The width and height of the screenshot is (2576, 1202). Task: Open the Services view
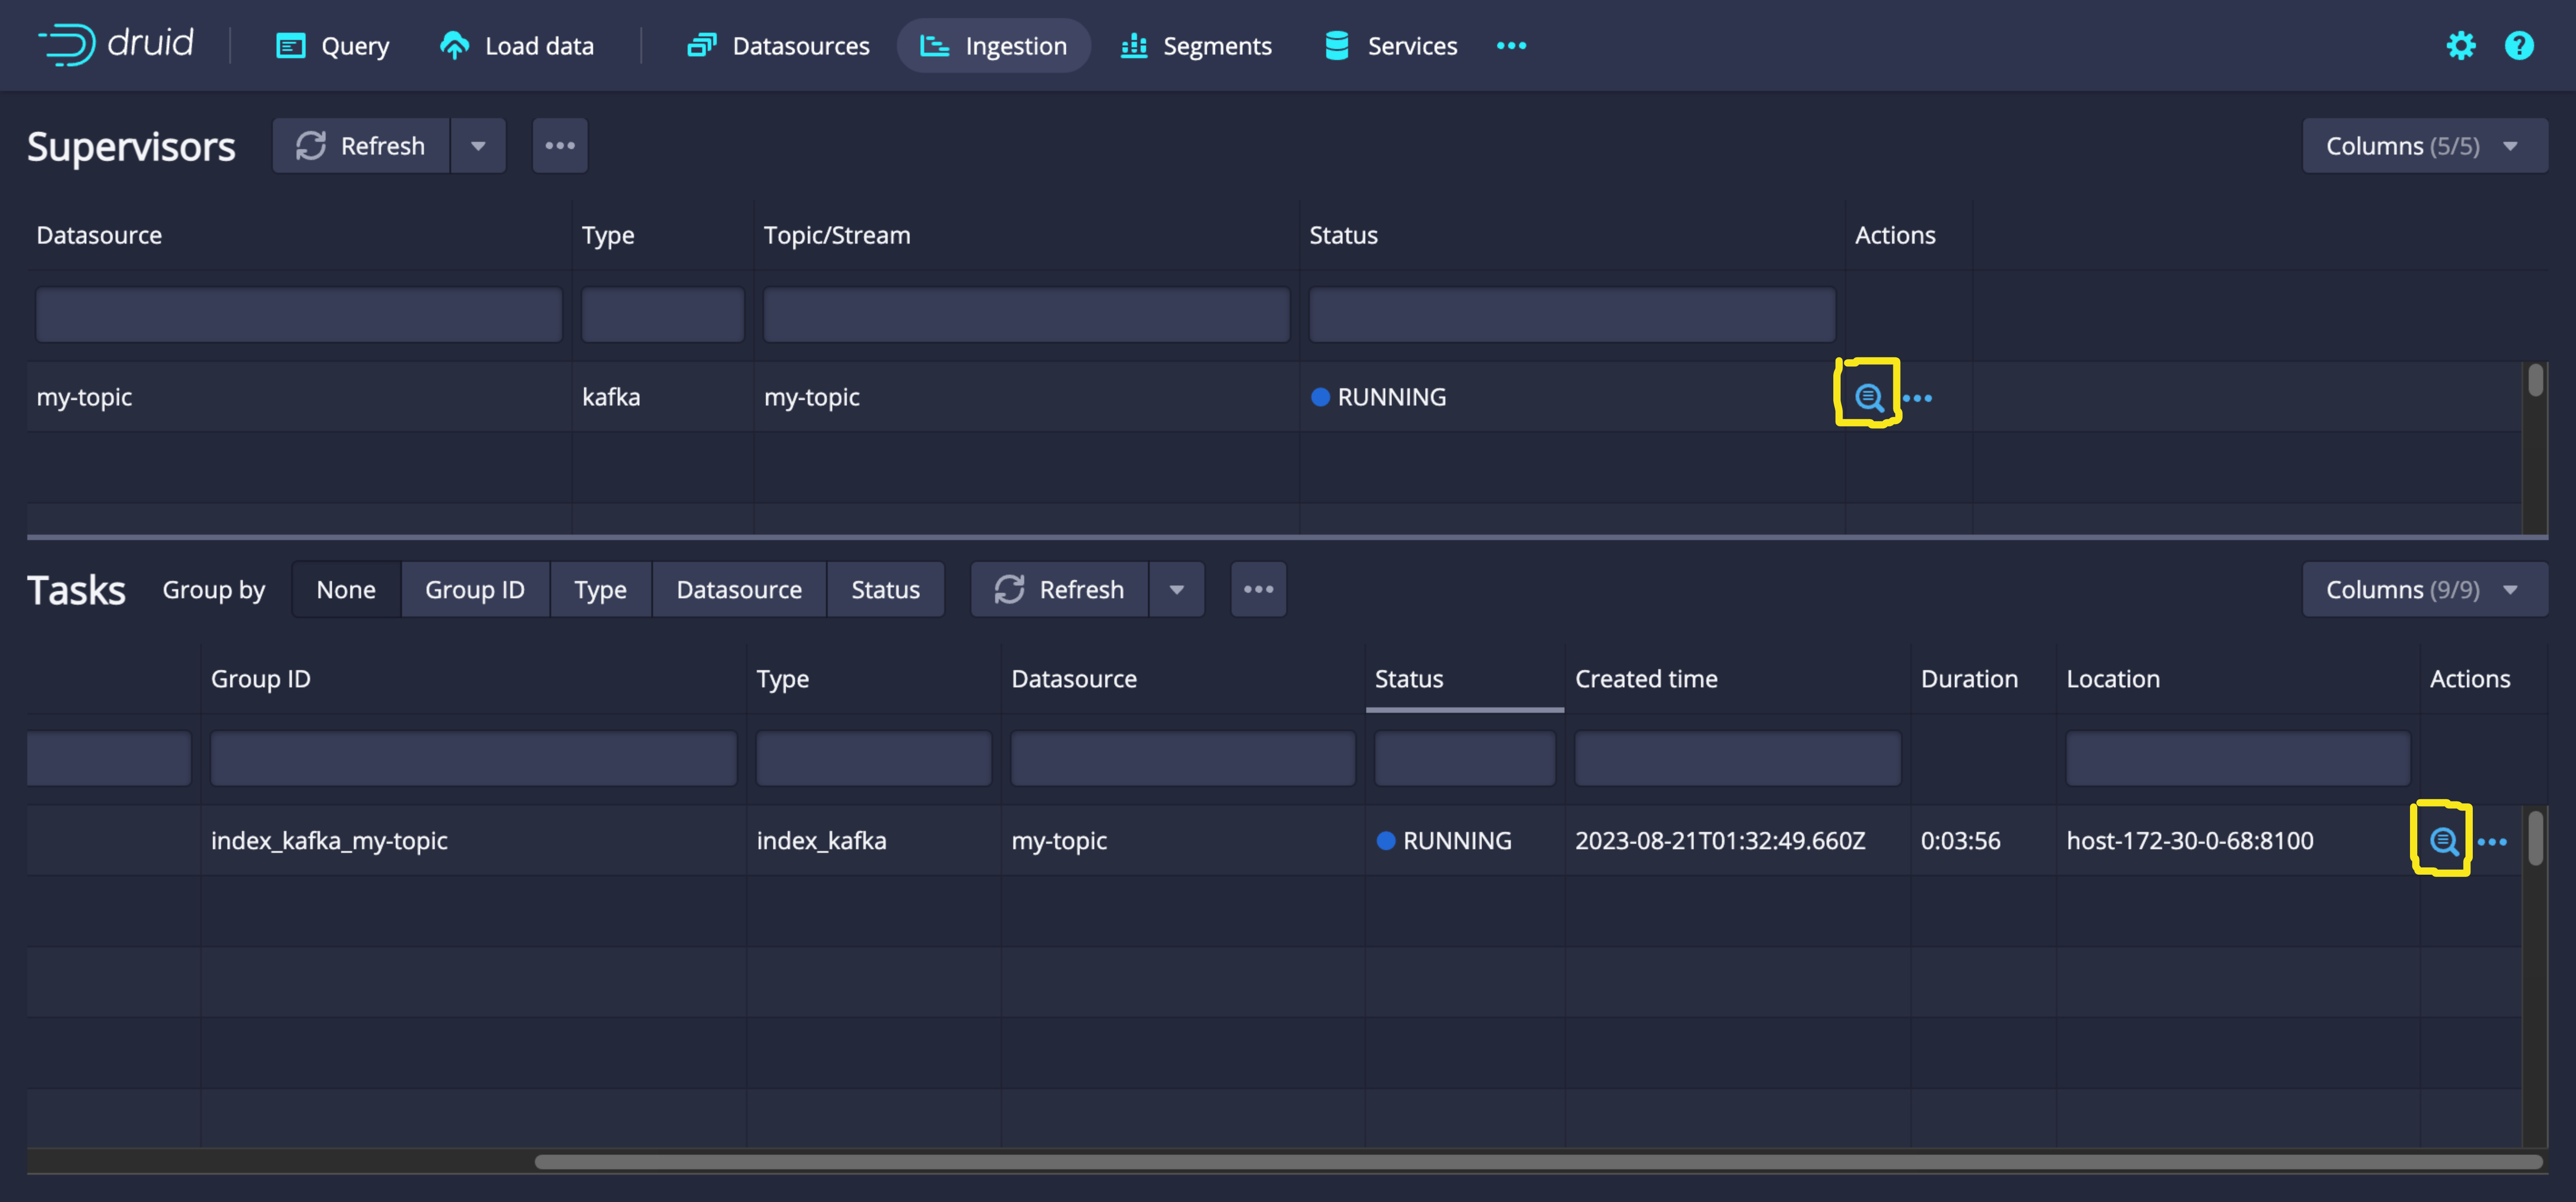click(1390, 46)
